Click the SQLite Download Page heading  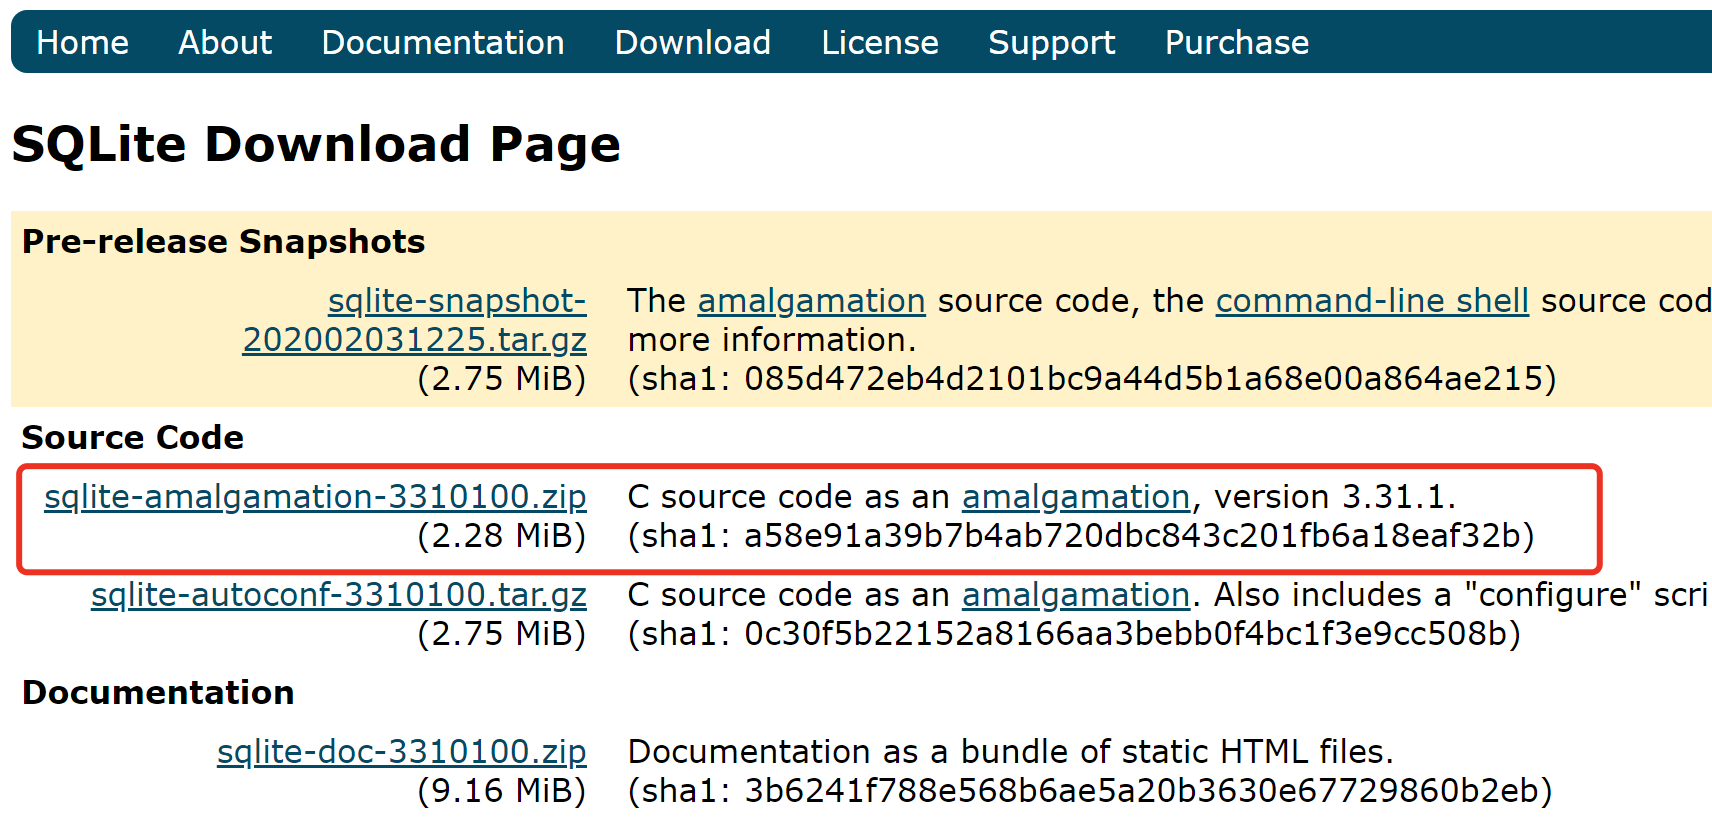tap(316, 144)
